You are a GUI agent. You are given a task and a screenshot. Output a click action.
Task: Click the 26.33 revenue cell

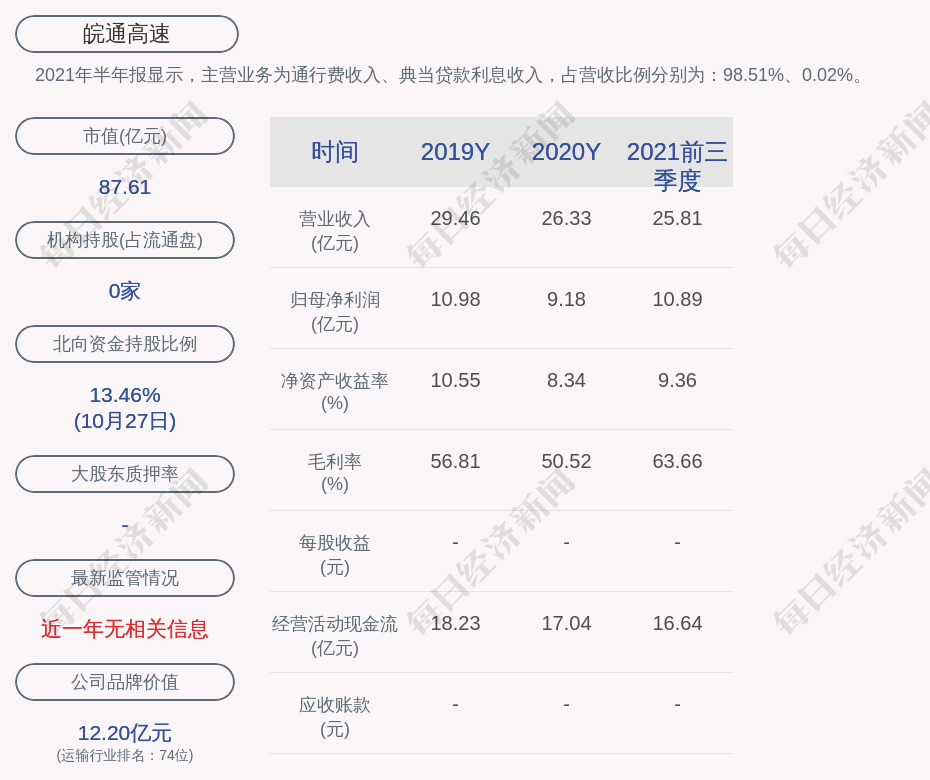[566, 218]
